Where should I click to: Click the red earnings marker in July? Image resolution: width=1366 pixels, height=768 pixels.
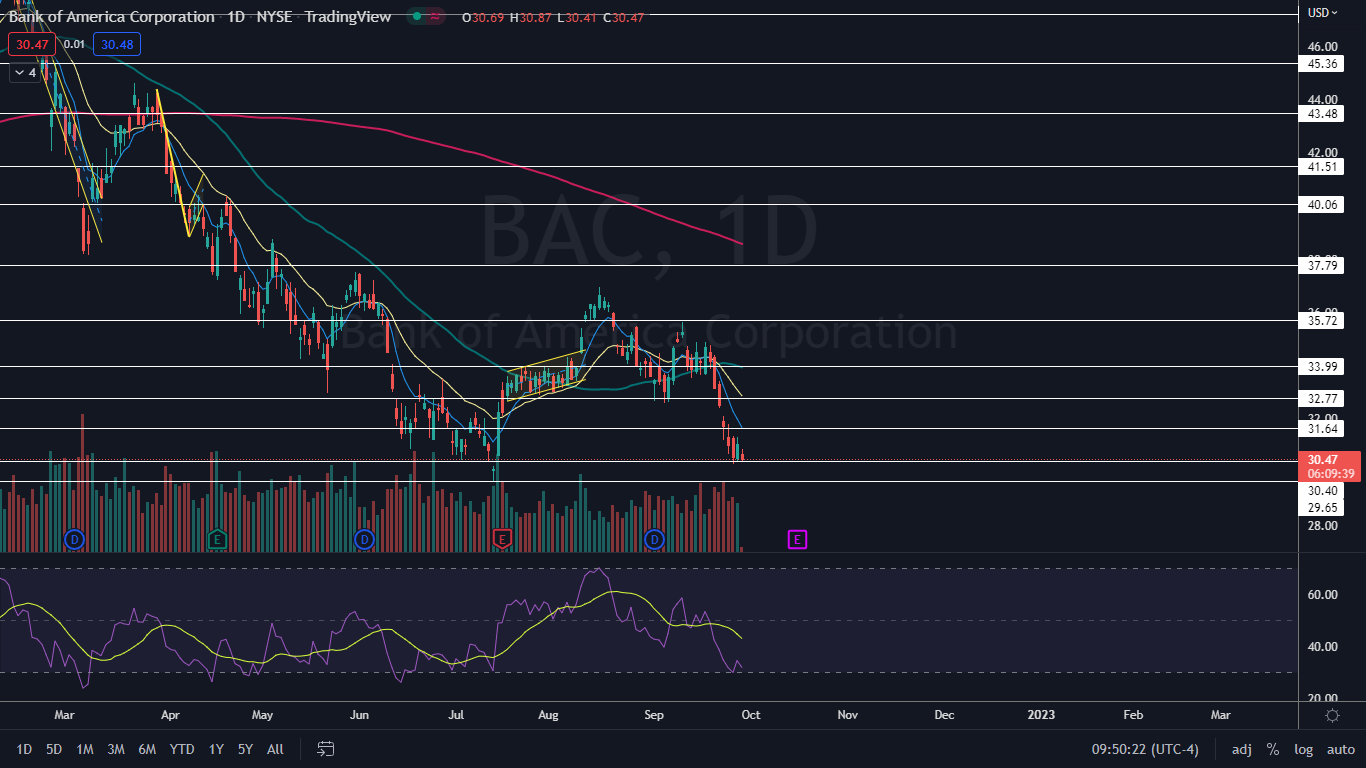coord(502,540)
